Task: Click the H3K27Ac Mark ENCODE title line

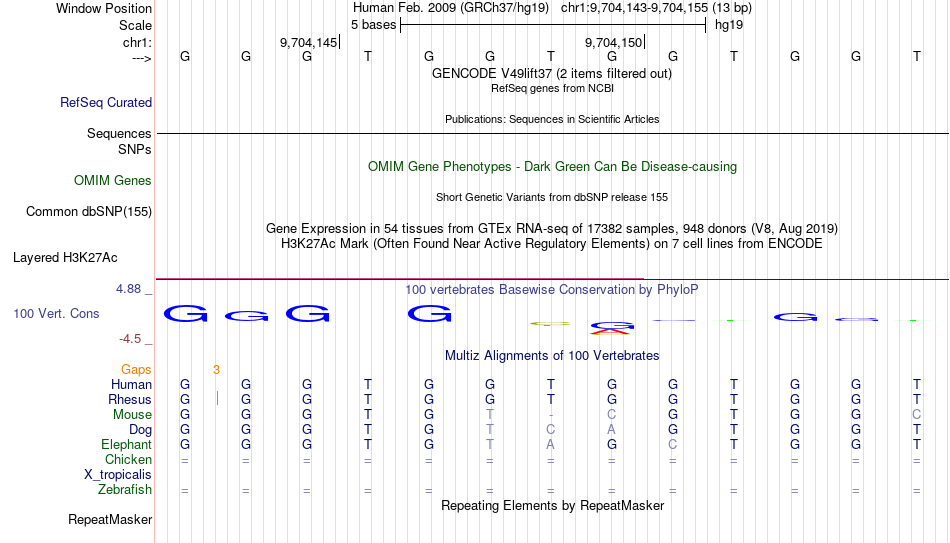Action: pos(551,244)
